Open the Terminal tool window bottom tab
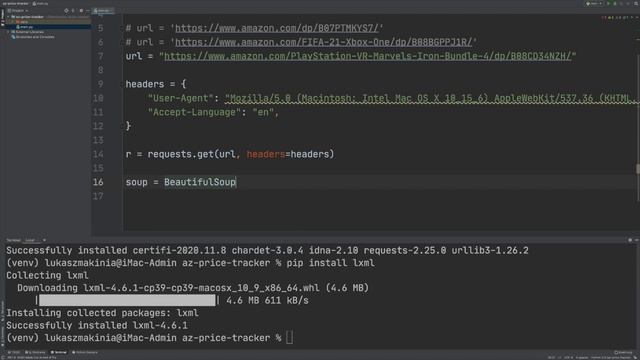Image resolution: width=640 pixels, height=360 pixels. pyautogui.click(x=59, y=352)
